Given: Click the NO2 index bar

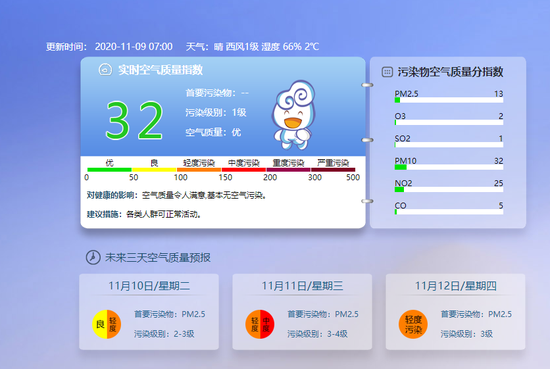Looking at the screenshot, I should coord(449,190).
